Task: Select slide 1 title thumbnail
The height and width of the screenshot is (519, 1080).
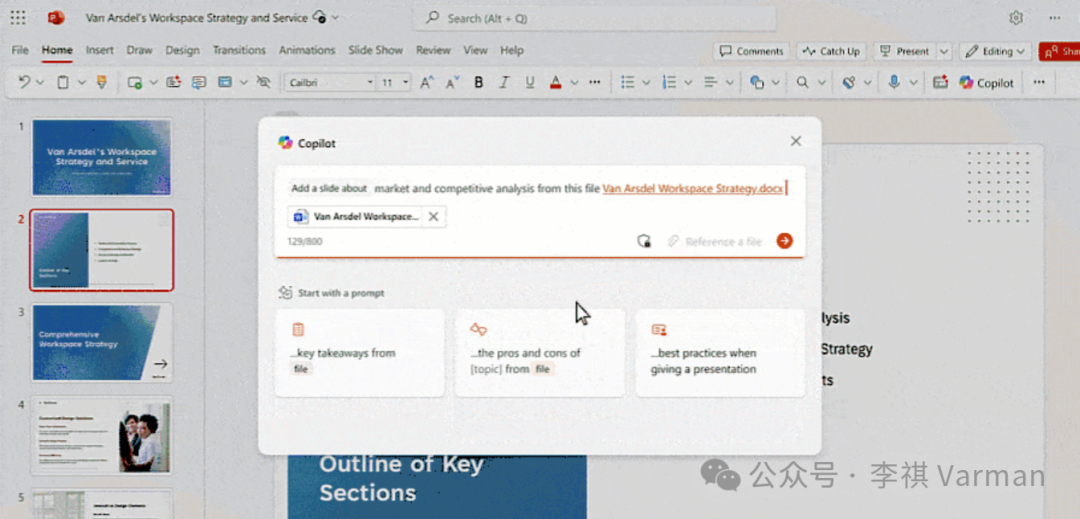Action: pos(102,158)
